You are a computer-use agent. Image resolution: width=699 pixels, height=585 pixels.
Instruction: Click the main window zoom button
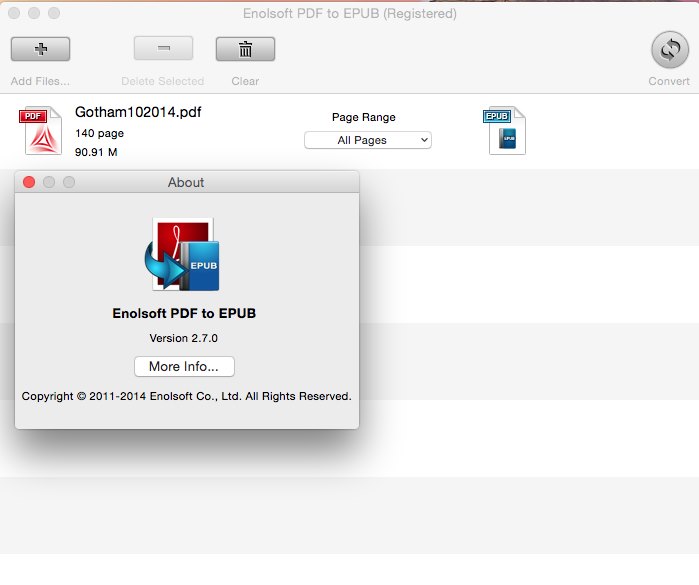(54, 13)
